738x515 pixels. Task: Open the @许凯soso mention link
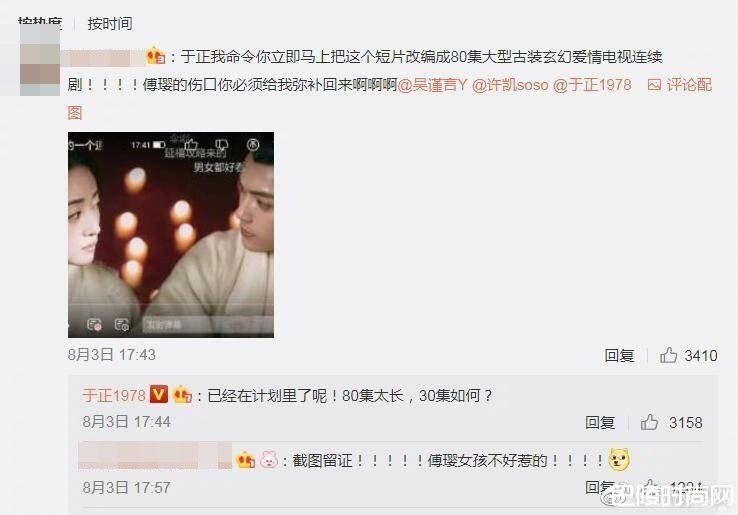tap(510, 85)
